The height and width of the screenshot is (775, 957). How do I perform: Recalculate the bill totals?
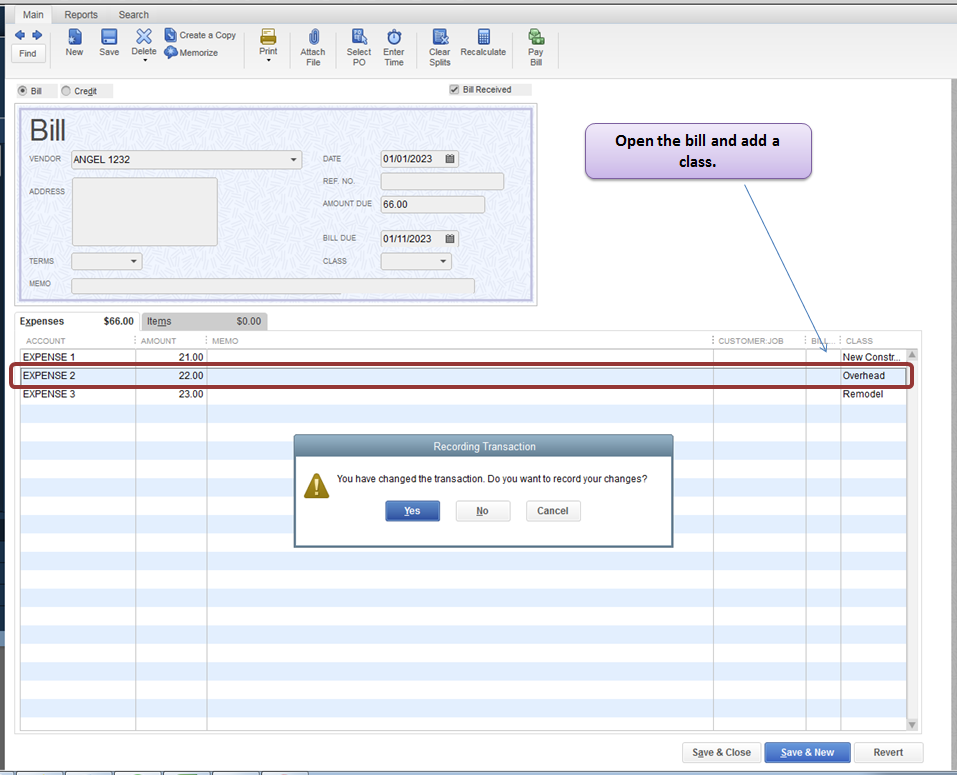[x=483, y=43]
